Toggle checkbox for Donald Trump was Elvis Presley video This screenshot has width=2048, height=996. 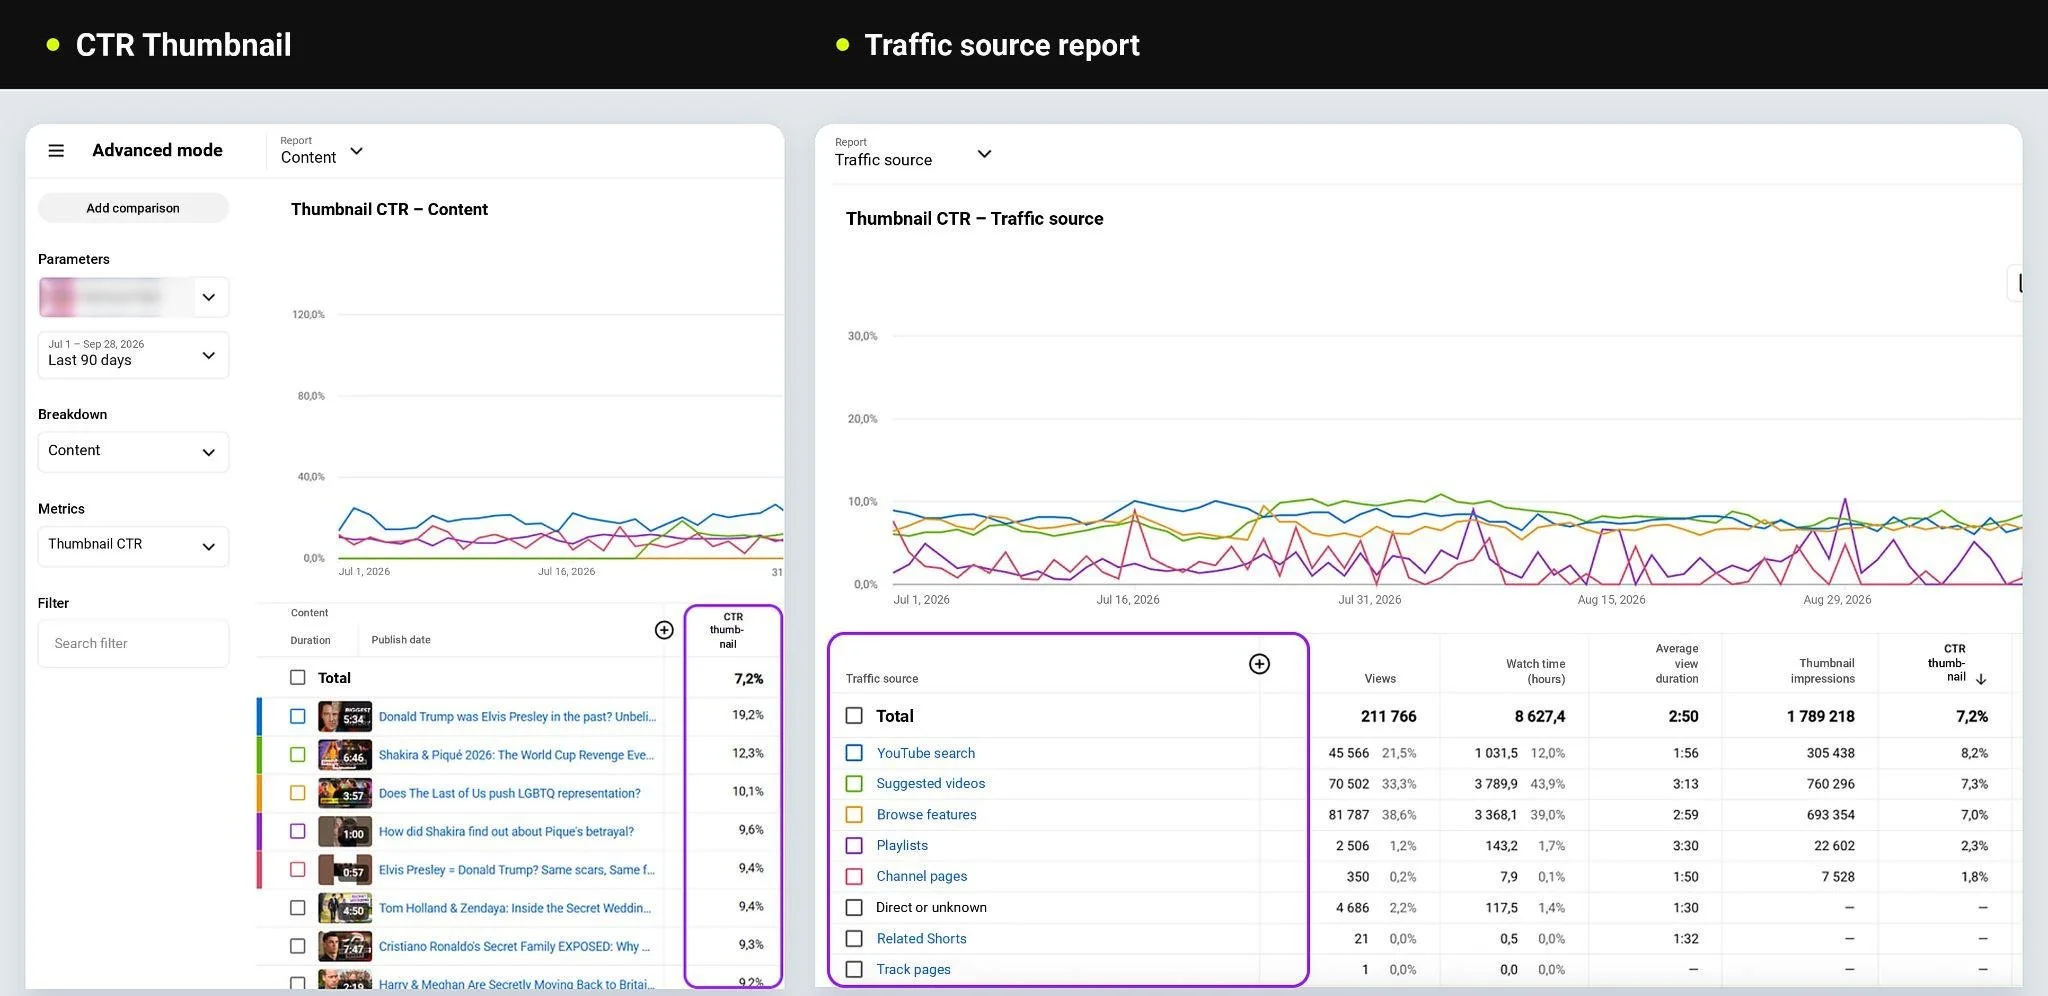click(298, 716)
